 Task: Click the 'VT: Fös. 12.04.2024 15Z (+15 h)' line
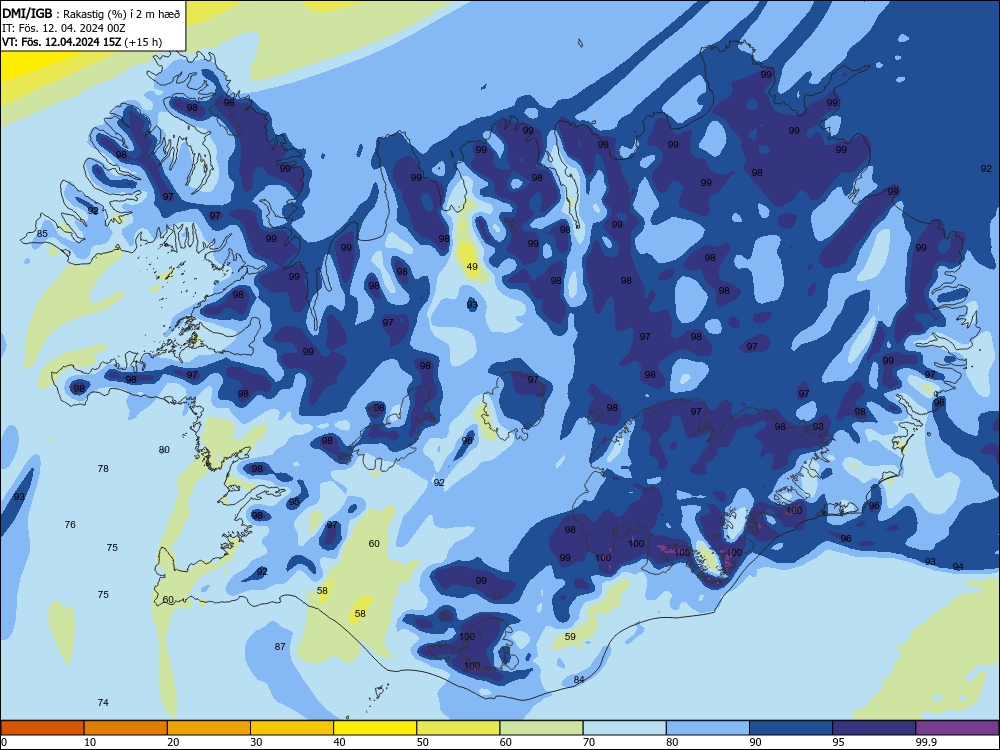point(82,42)
